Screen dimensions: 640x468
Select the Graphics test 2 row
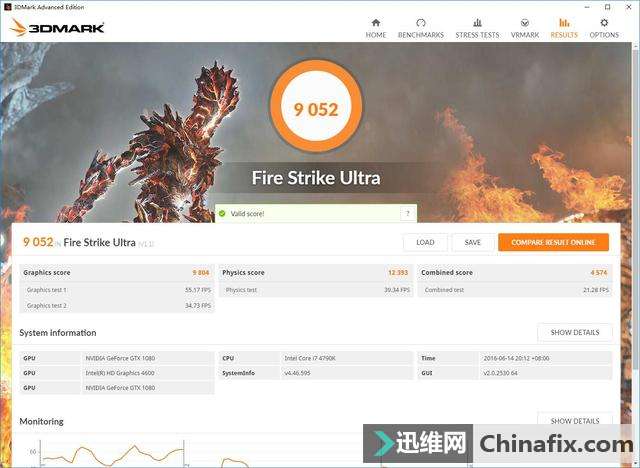116,306
